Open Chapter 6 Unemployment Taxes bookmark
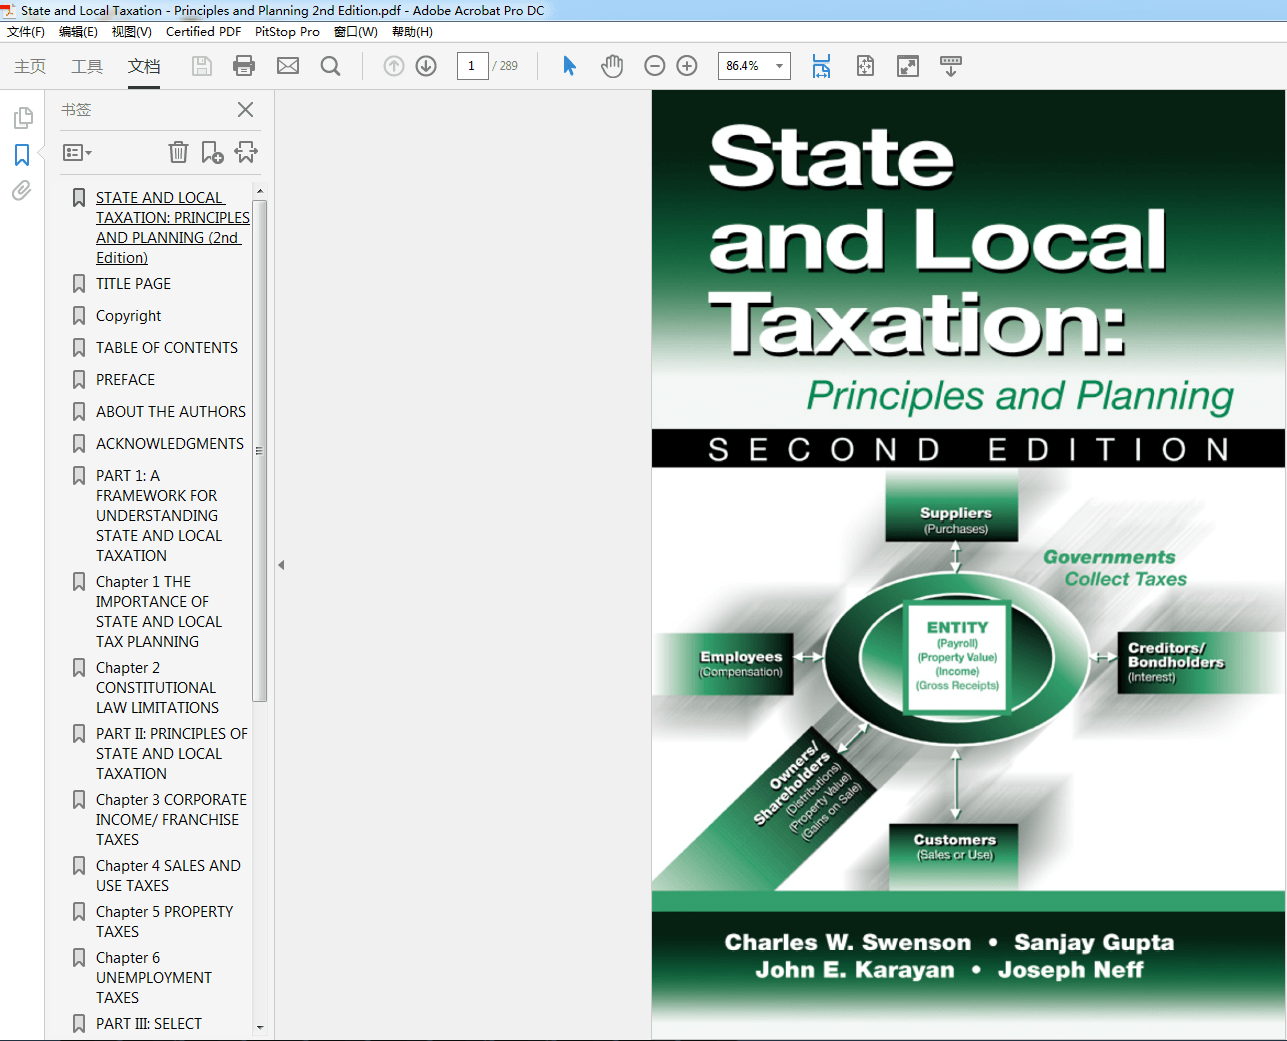Screen dimensions: 1287x1041 click(154, 978)
